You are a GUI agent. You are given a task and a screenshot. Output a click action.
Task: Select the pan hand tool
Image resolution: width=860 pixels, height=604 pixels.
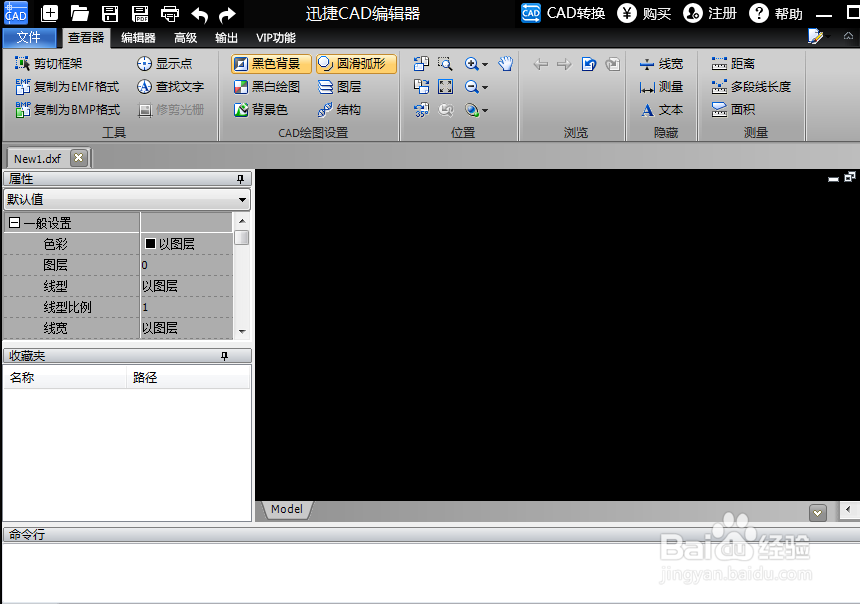click(506, 64)
